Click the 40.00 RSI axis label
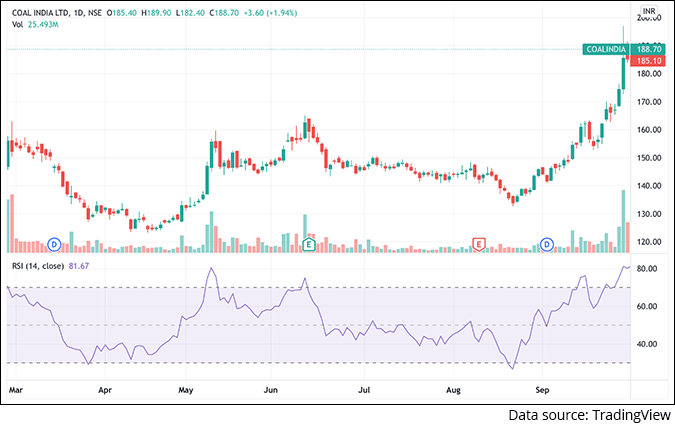Screen dimensions: 675x425 pyautogui.click(x=647, y=344)
